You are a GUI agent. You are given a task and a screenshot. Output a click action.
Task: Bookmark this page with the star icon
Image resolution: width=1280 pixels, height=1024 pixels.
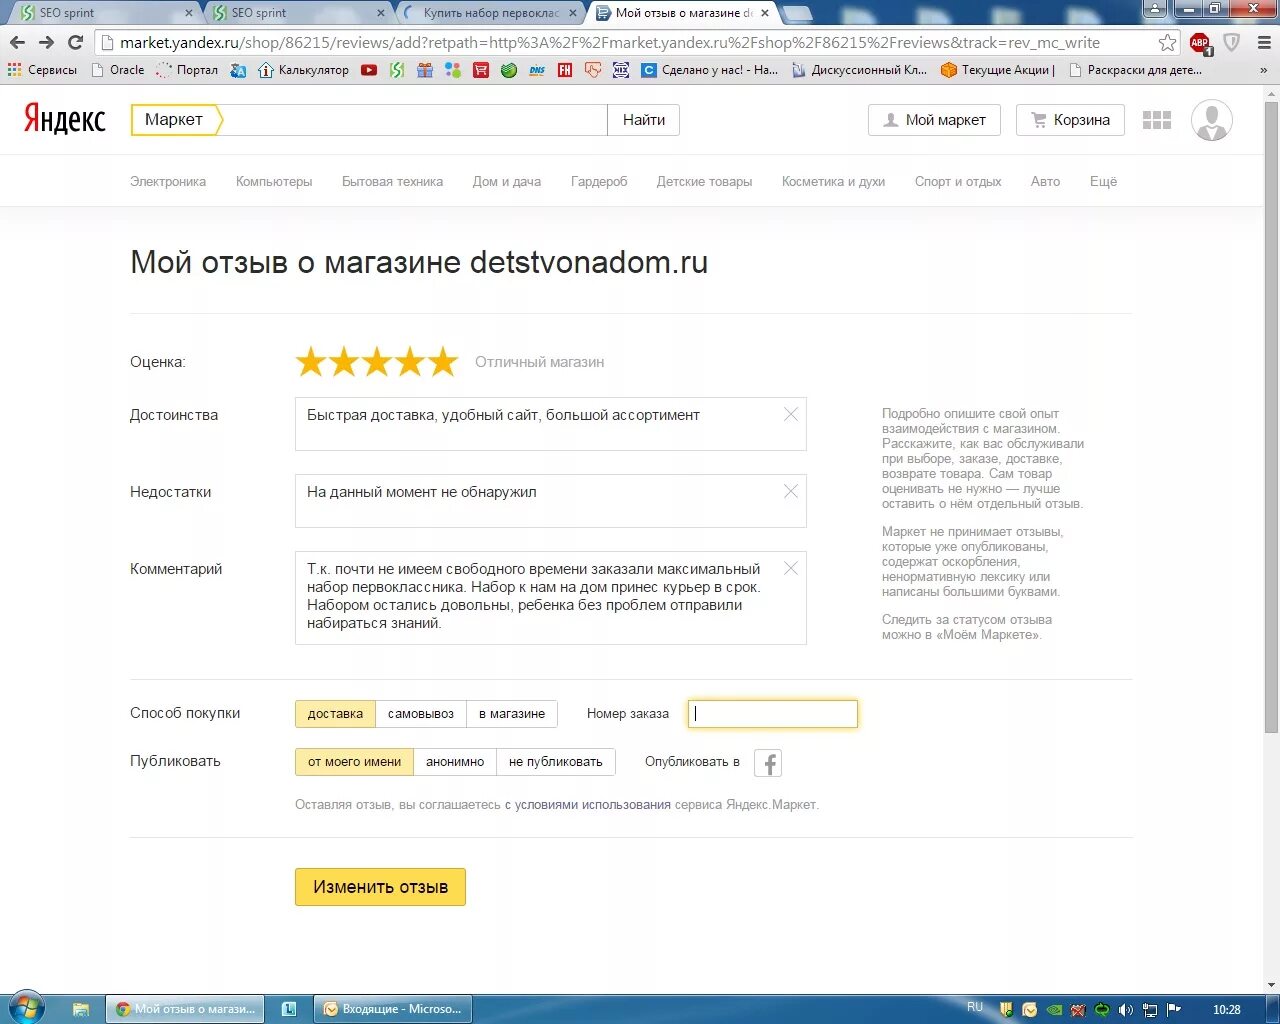(x=1167, y=43)
